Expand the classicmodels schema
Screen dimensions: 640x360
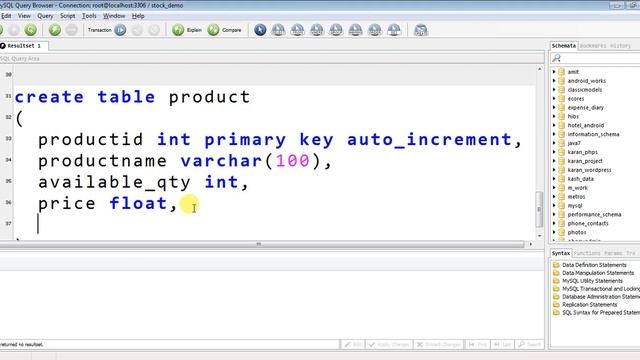554,90
